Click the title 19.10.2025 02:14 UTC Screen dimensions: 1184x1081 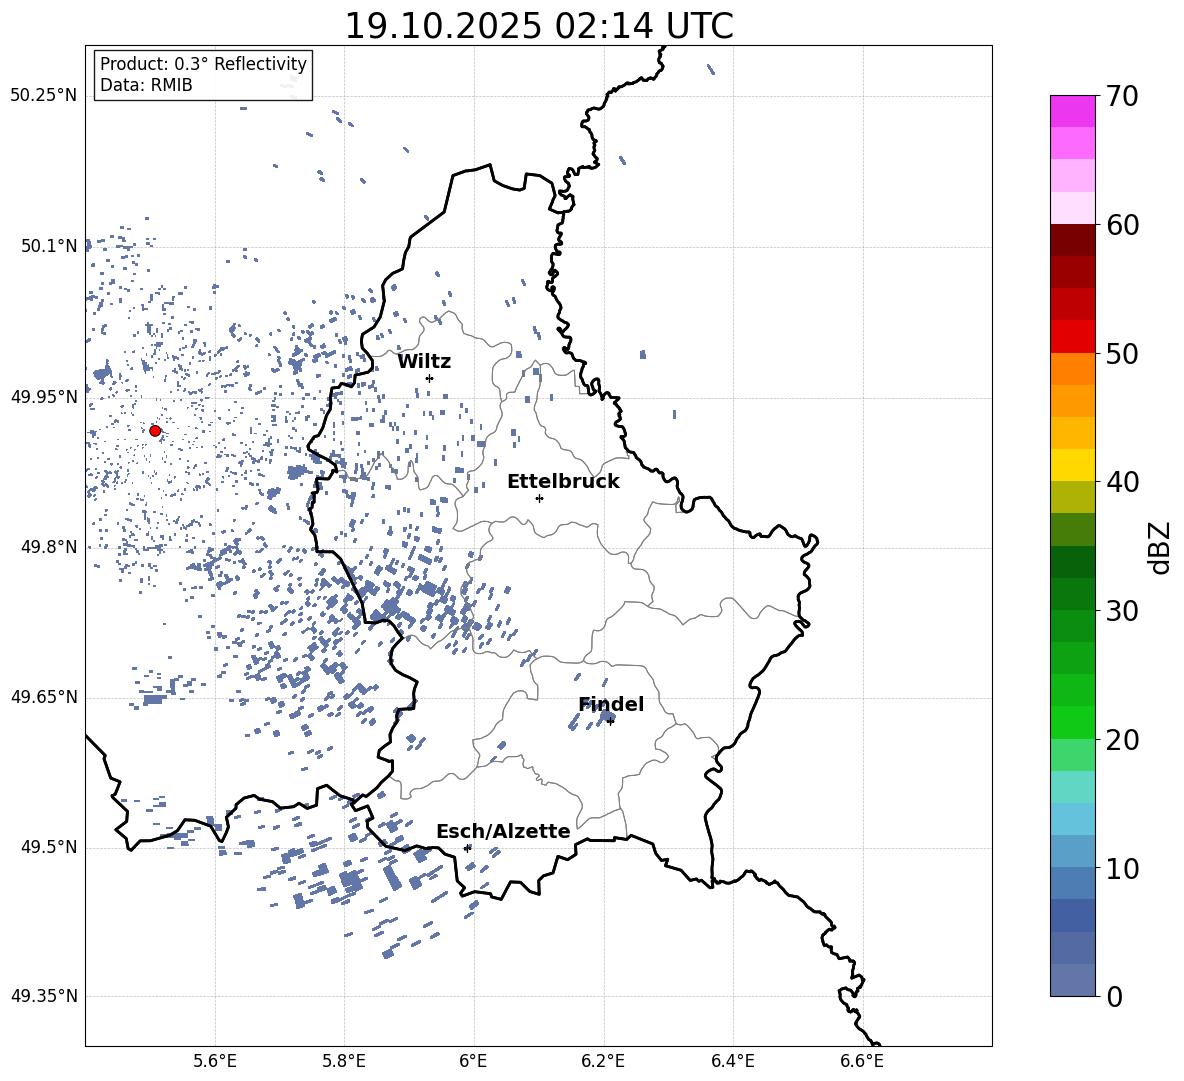coord(538,26)
